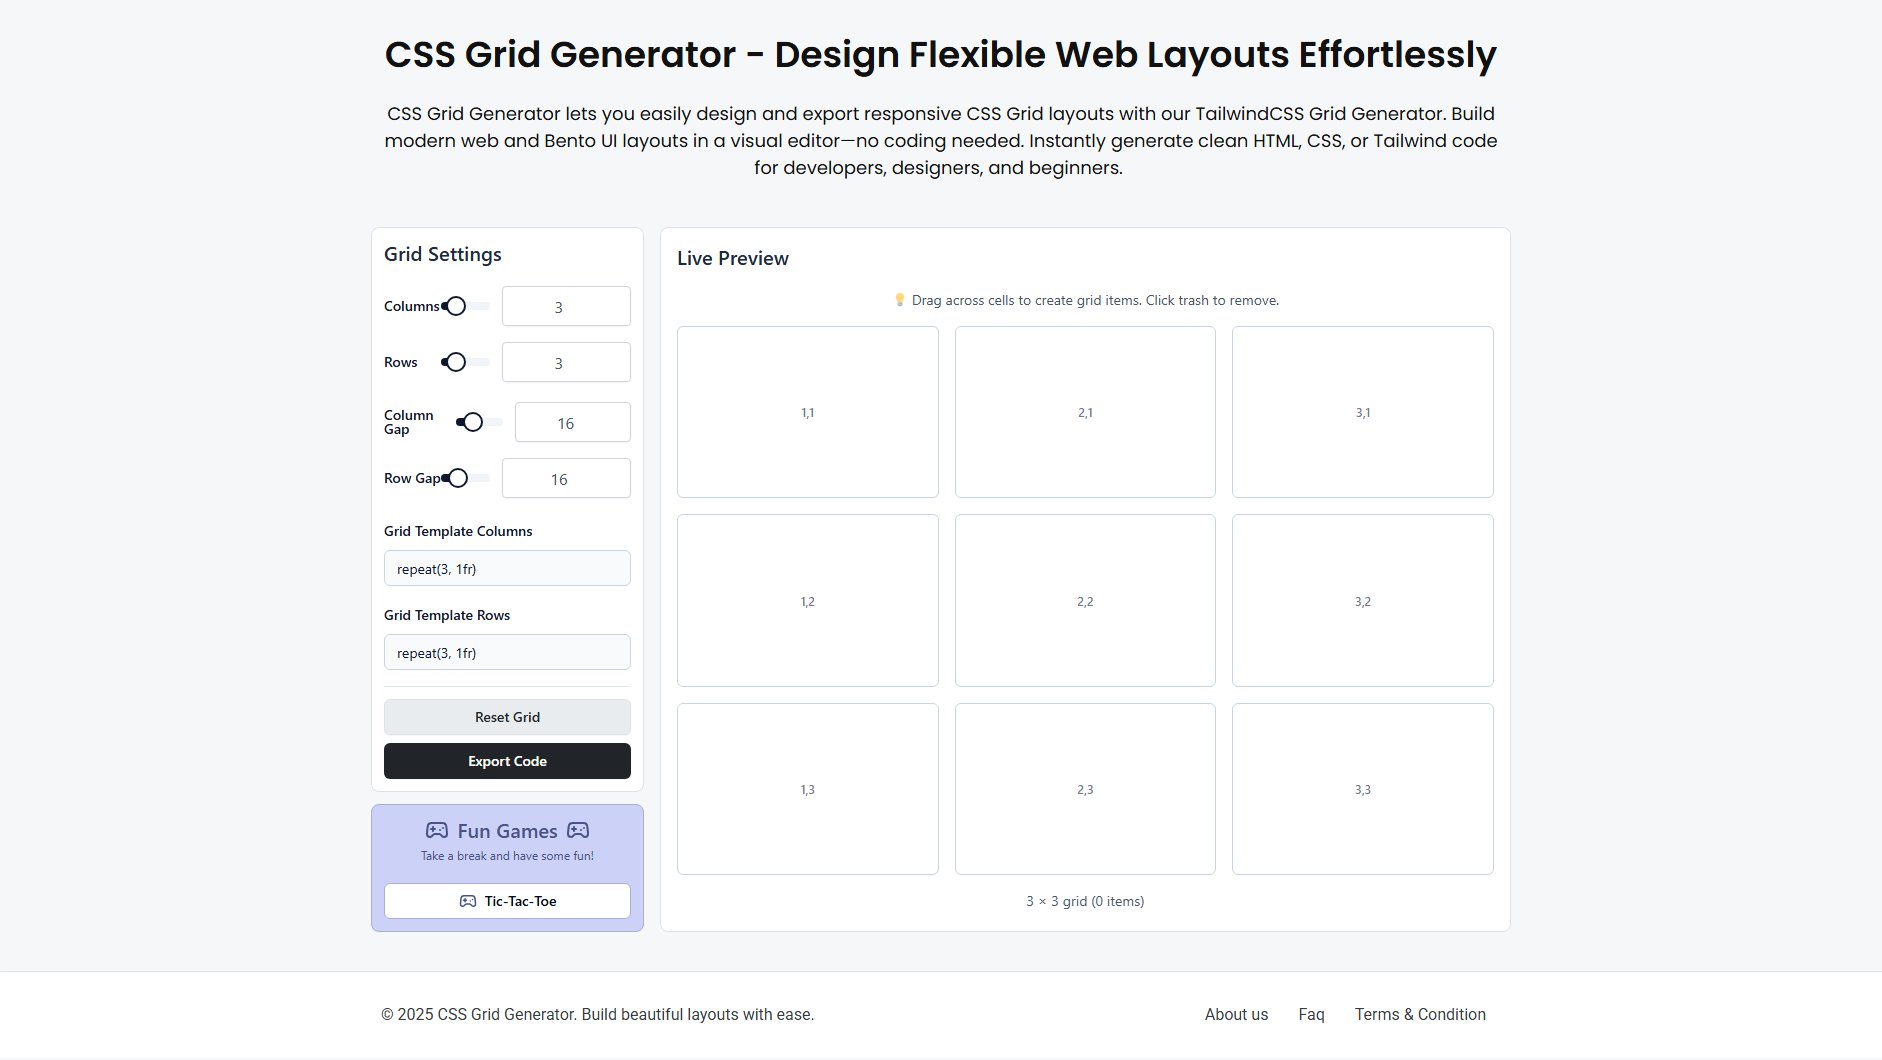
Task: Open the About us link
Action: tap(1236, 1014)
